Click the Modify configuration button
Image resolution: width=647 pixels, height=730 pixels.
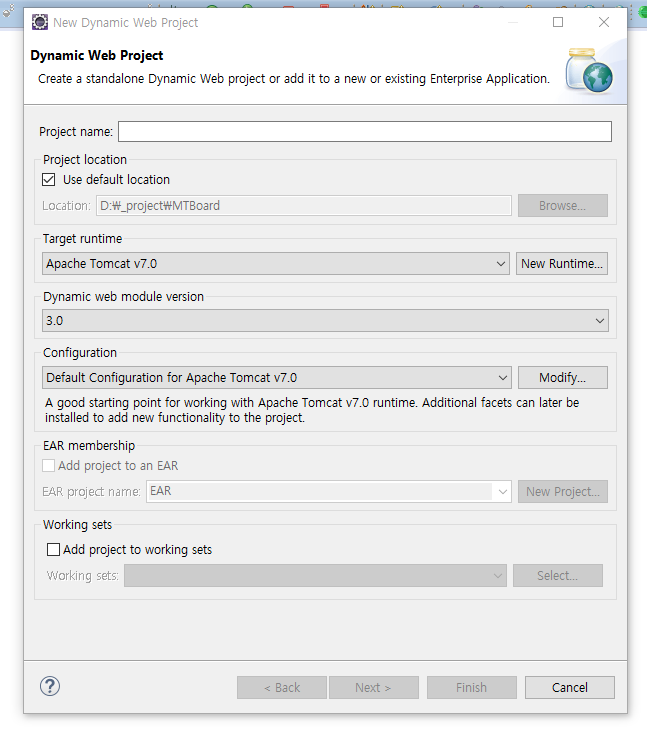pos(562,377)
